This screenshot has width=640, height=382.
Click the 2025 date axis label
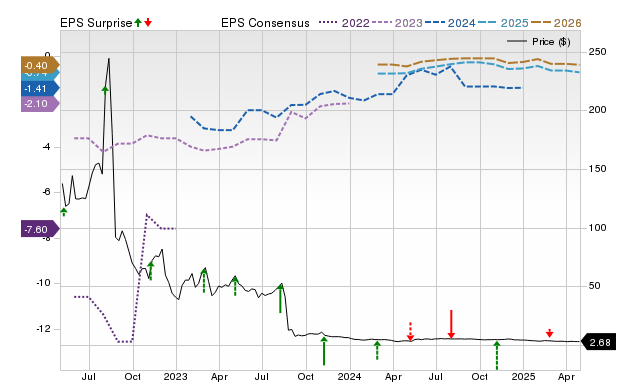click(x=523, y=376)
